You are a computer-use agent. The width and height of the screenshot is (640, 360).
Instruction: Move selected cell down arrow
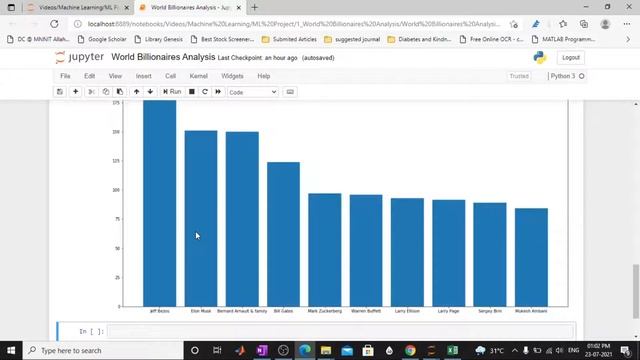point(150,92)
